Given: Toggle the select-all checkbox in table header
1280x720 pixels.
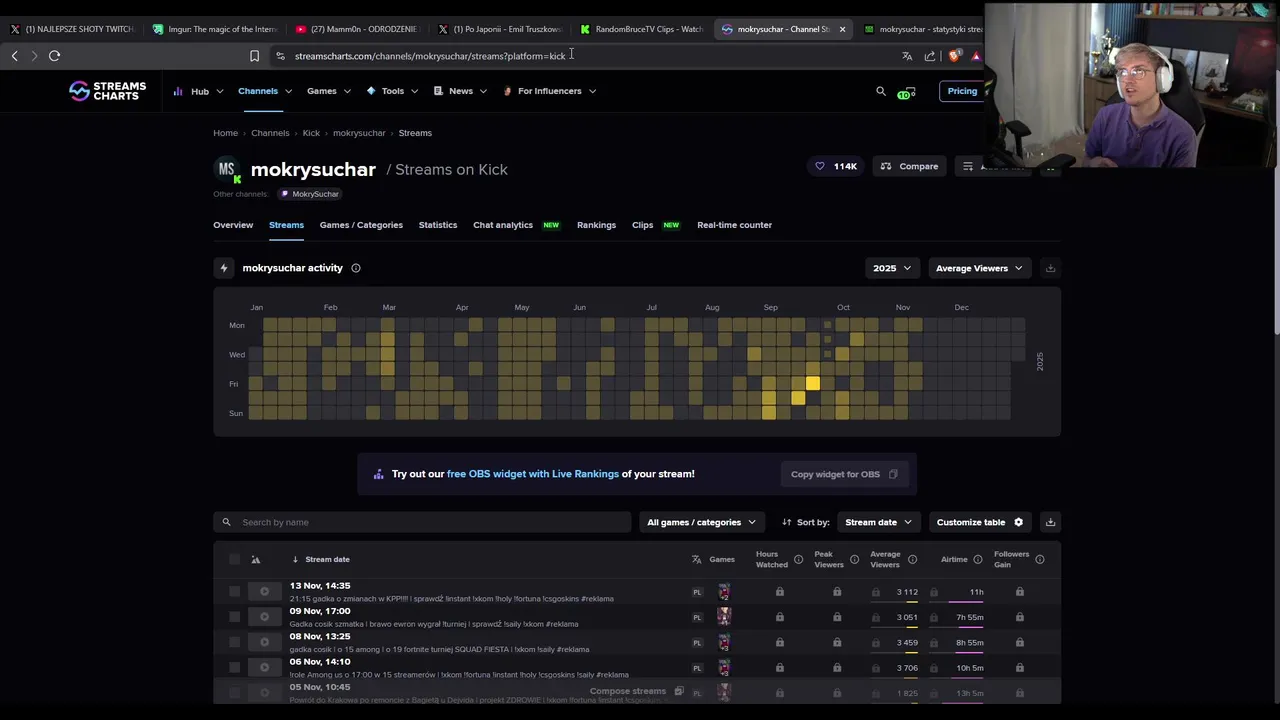Looking at the screenshot, I should point(234,560).
